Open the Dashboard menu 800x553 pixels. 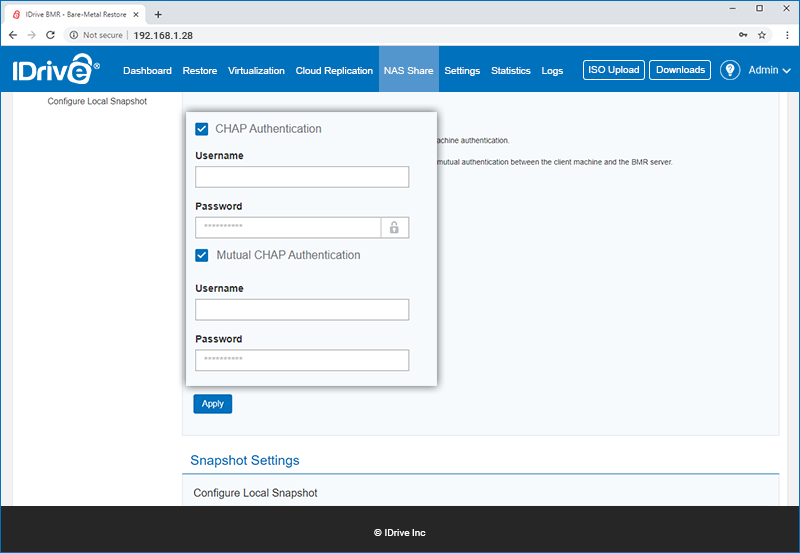pyautogui.click(x=147, y=70)
